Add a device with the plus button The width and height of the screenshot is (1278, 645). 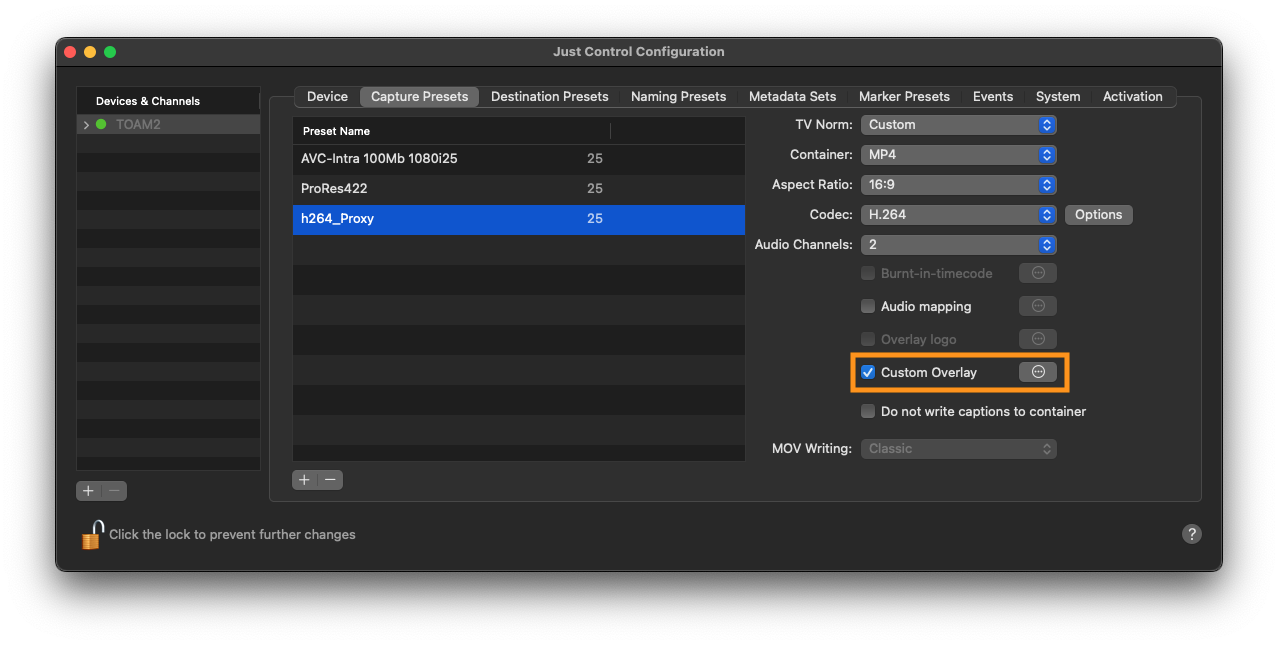coord(89,491)
